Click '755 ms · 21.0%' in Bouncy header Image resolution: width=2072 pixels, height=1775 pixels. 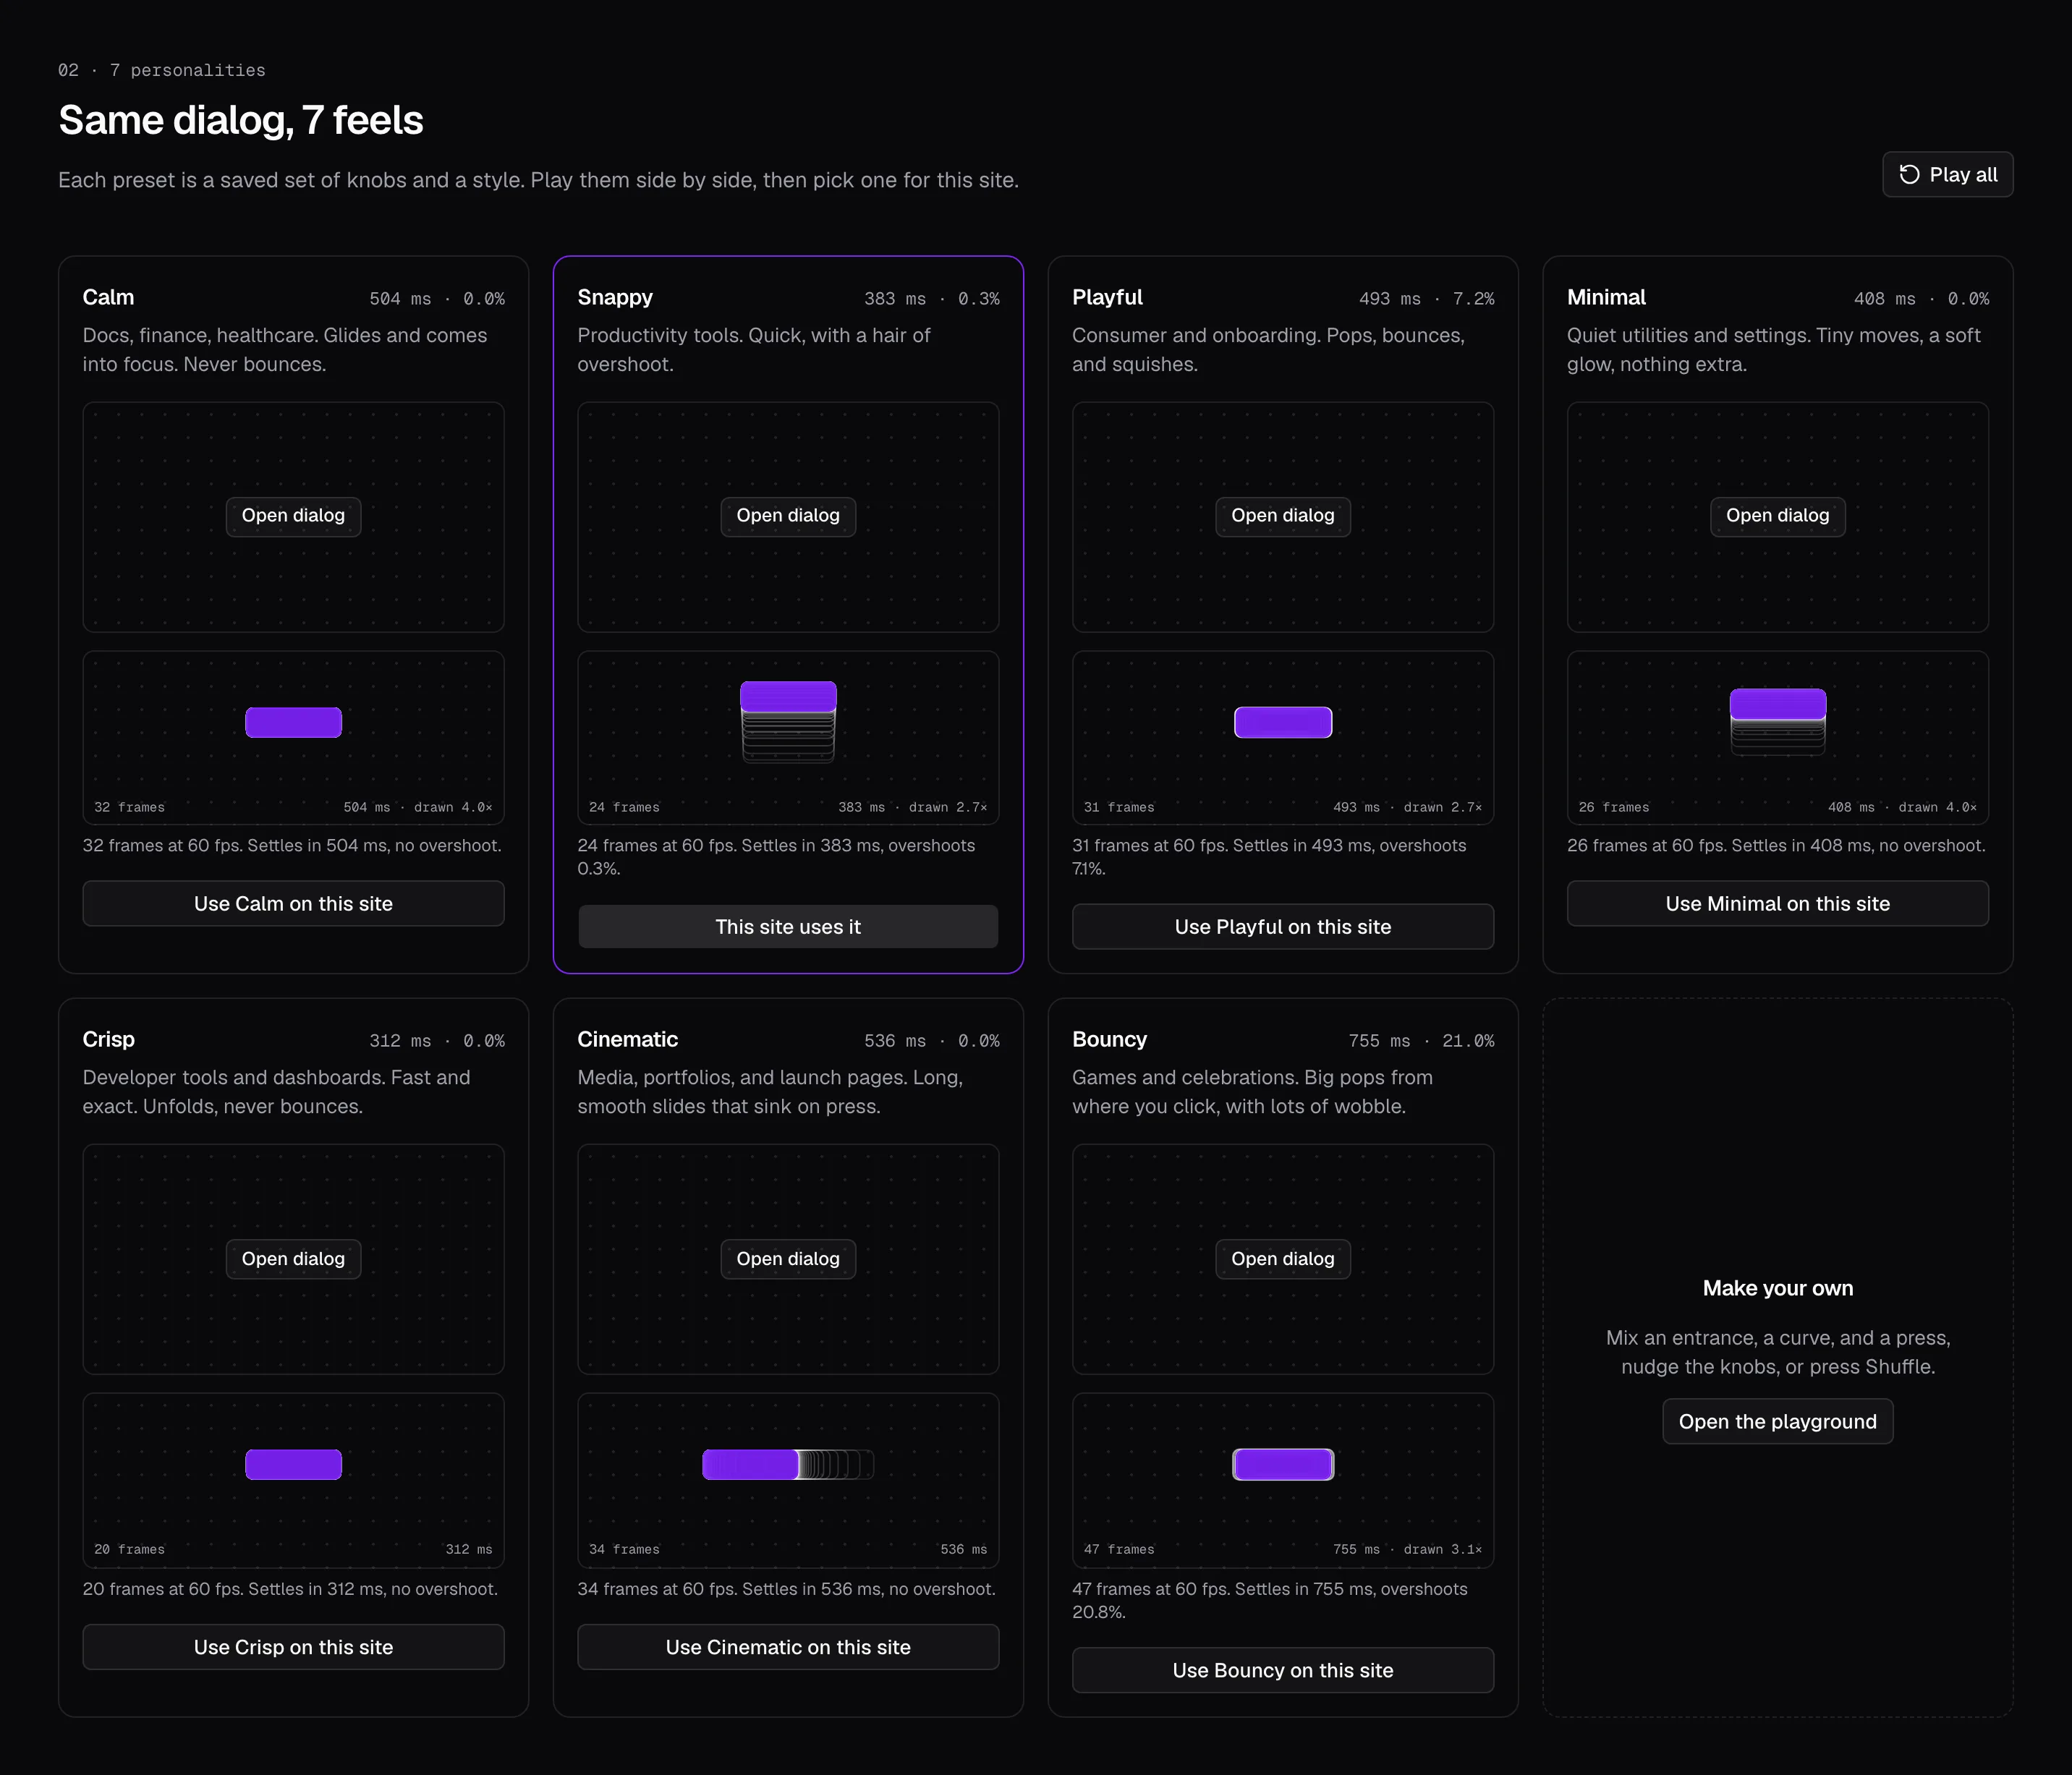pyautogui.click(x=1421, y=1041)
